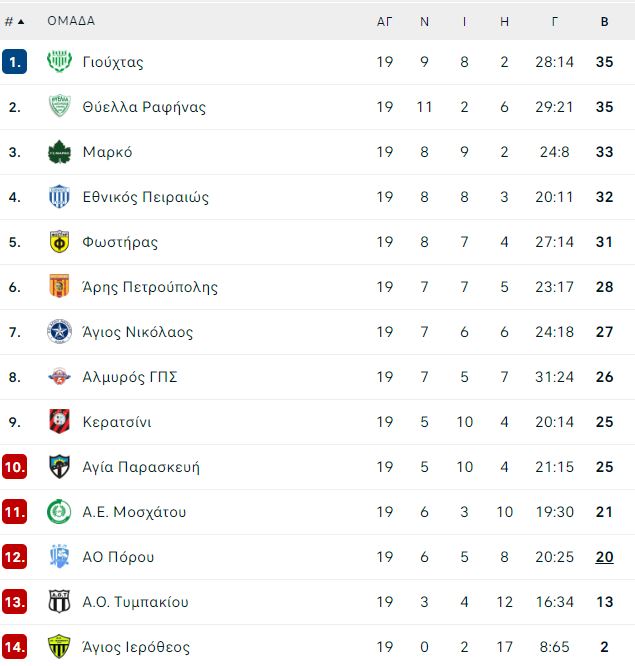The width and height of the screenshot is (635, 666).
Task: Click the Άγιος Ιερόθεος yellow-green crest
Action: pos(59,646)
